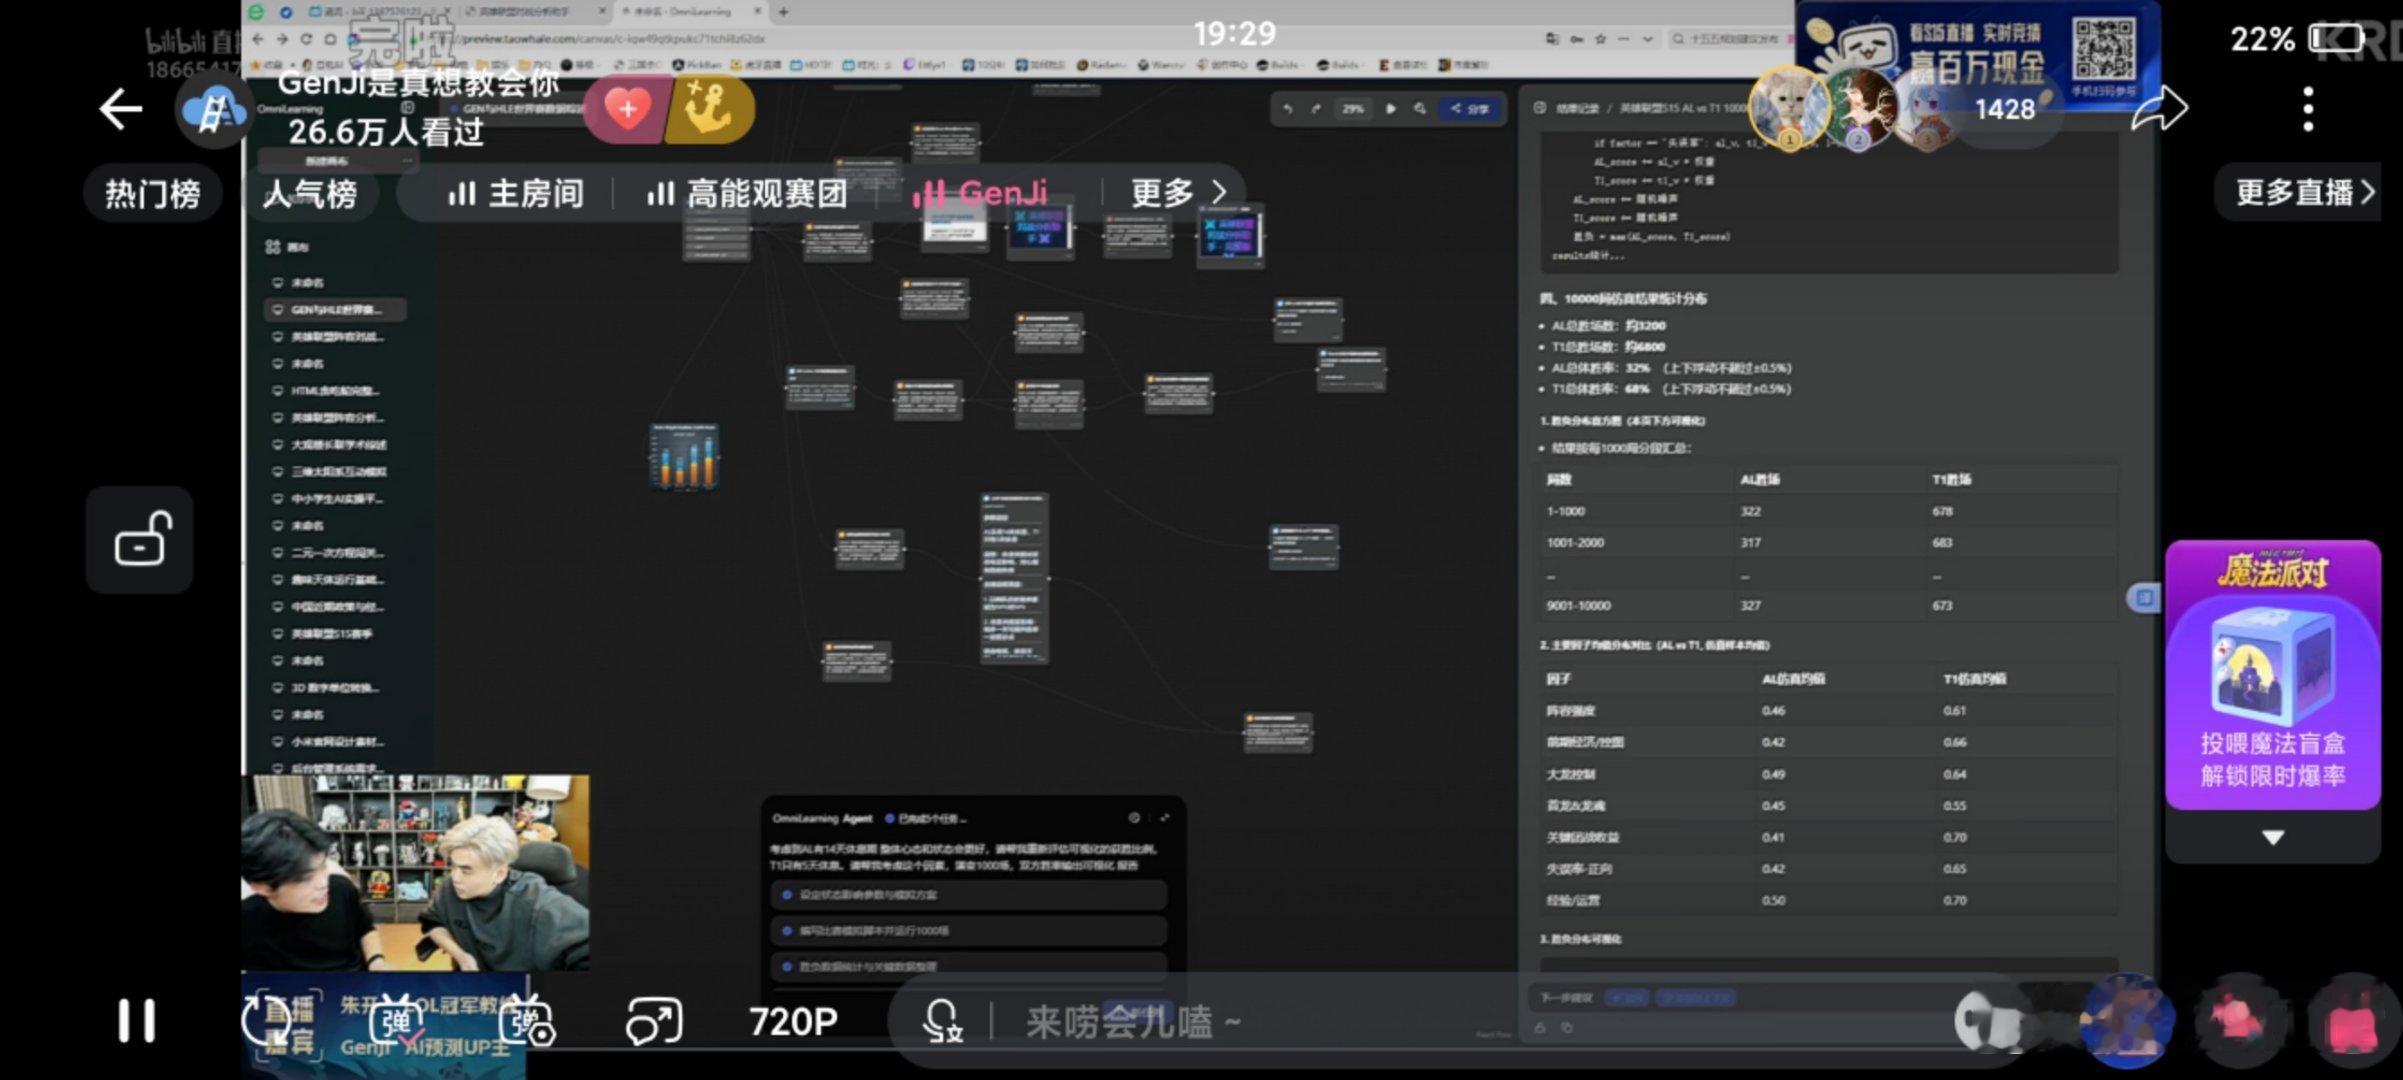
Task: Open danmaku settings gear icon
Action: coord(527,1021)
